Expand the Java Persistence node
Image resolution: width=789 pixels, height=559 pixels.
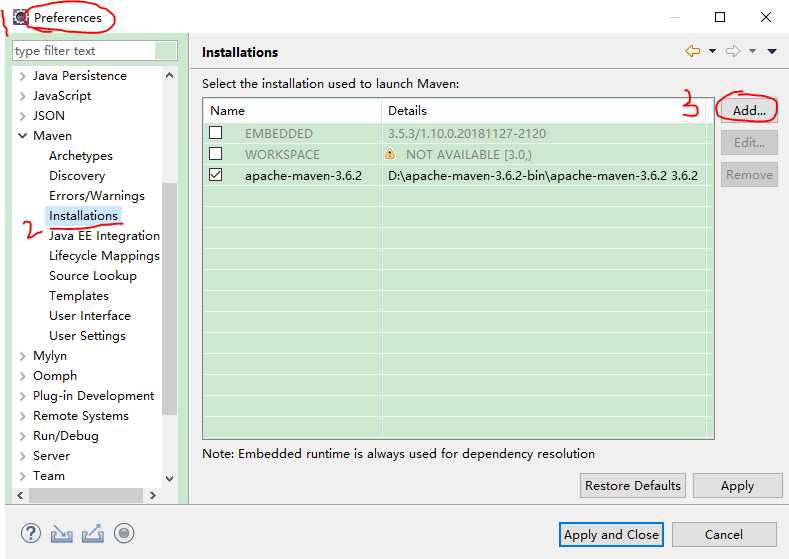click(x=23, y=76)
